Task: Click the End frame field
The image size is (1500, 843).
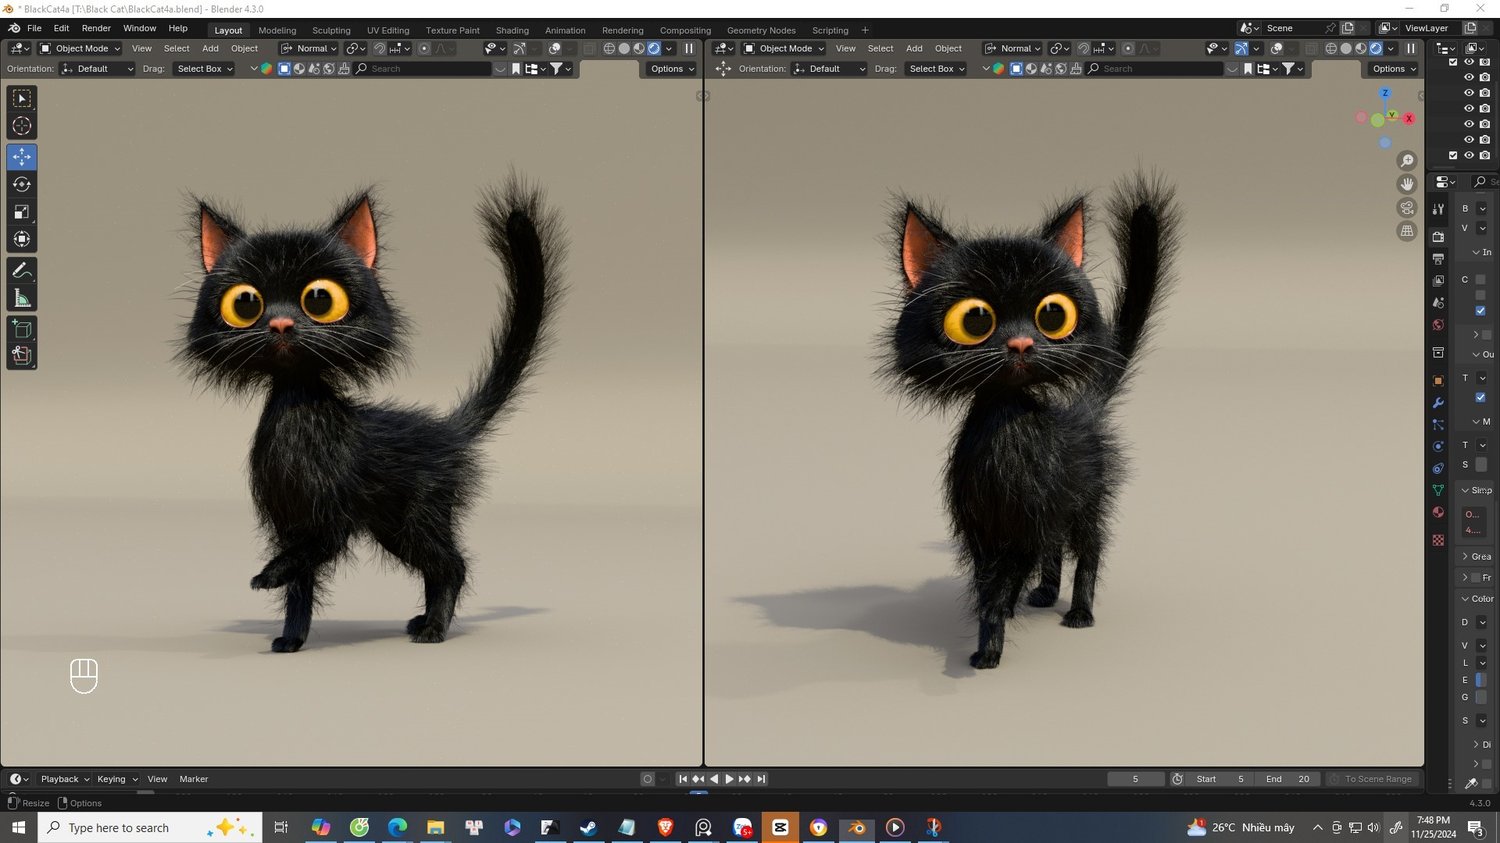Action: (x=1288, y=779)
